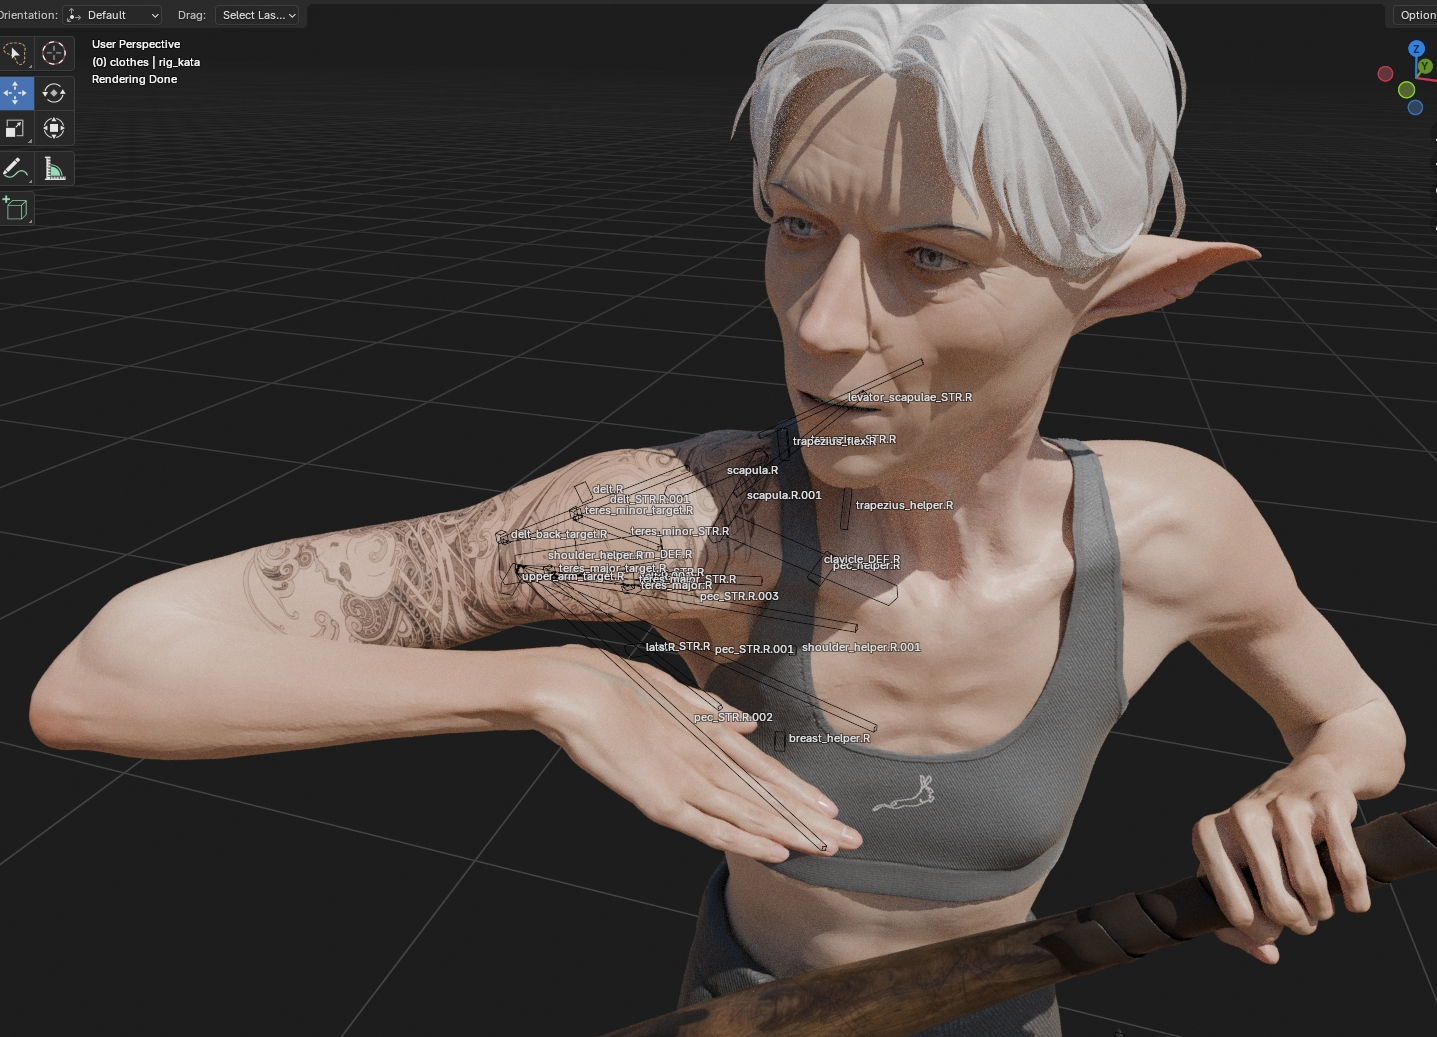Snap view to Y axis on gizmo
Image resolution: width=1437 pixels, height=1037 pixels.
[1426, 66]
